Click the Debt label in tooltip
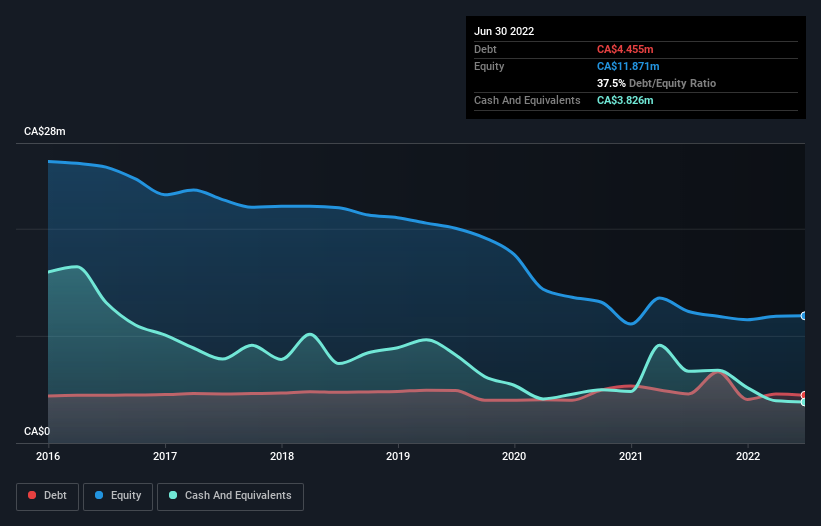Screen dimensions: 821x526 tap(485, 49)
